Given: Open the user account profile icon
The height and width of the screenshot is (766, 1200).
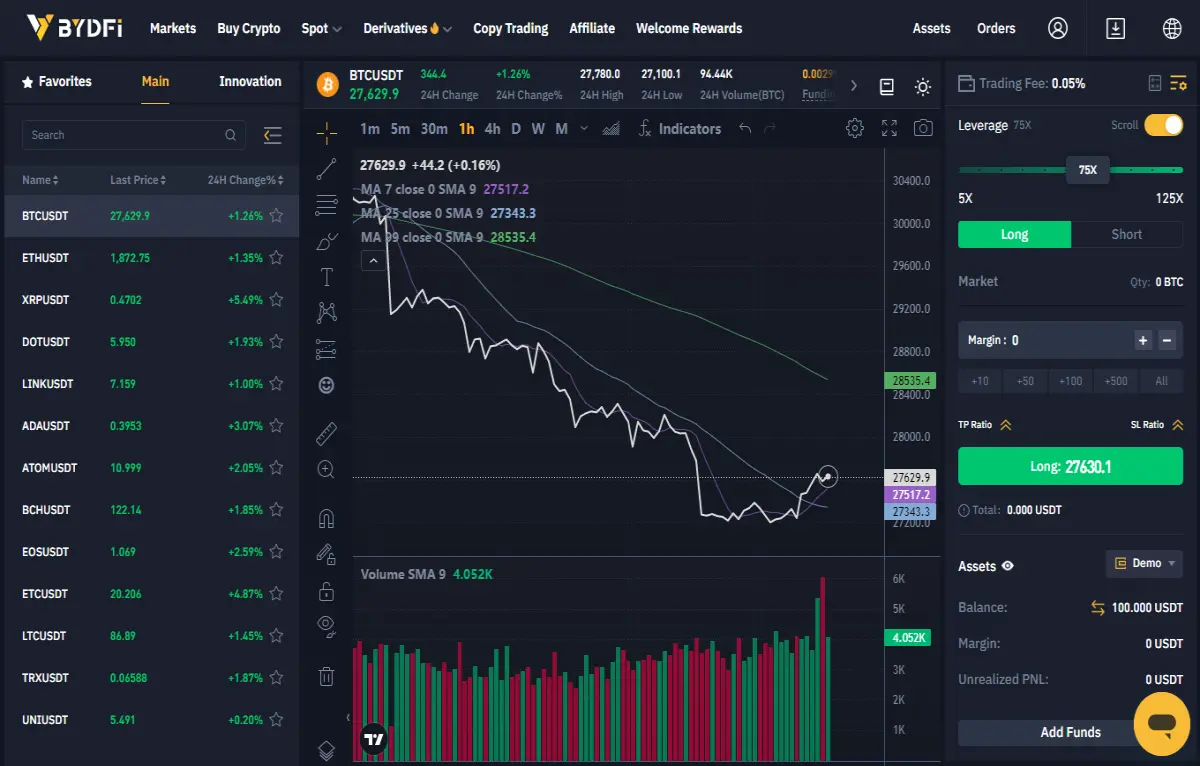Looking at the screenshot, I should coord(1058,28).
